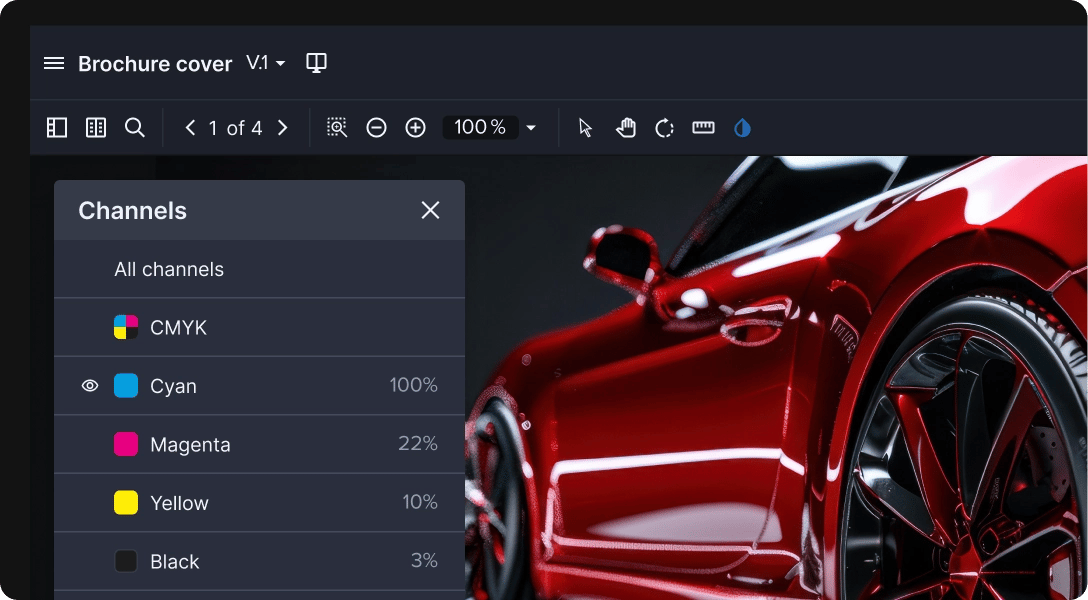Toggle the ink droplet channels tool
The image size is (1088, 600).
point(742,128)
